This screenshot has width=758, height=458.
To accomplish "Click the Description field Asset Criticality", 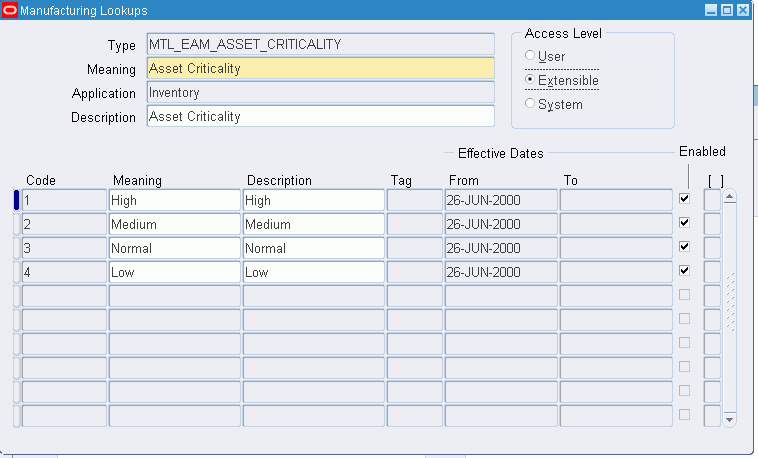I will [321, 116].
